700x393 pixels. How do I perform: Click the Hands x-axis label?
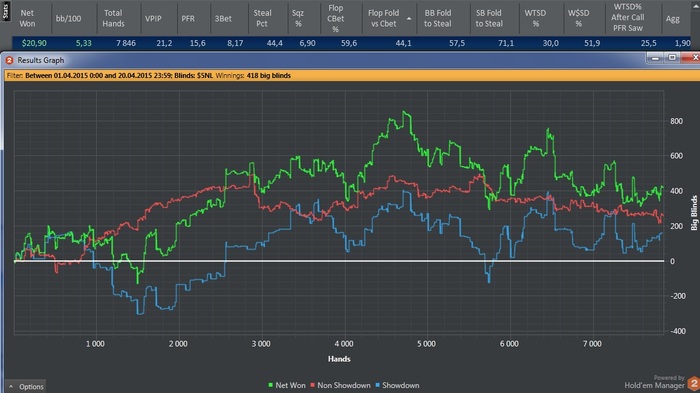[339, 359]
